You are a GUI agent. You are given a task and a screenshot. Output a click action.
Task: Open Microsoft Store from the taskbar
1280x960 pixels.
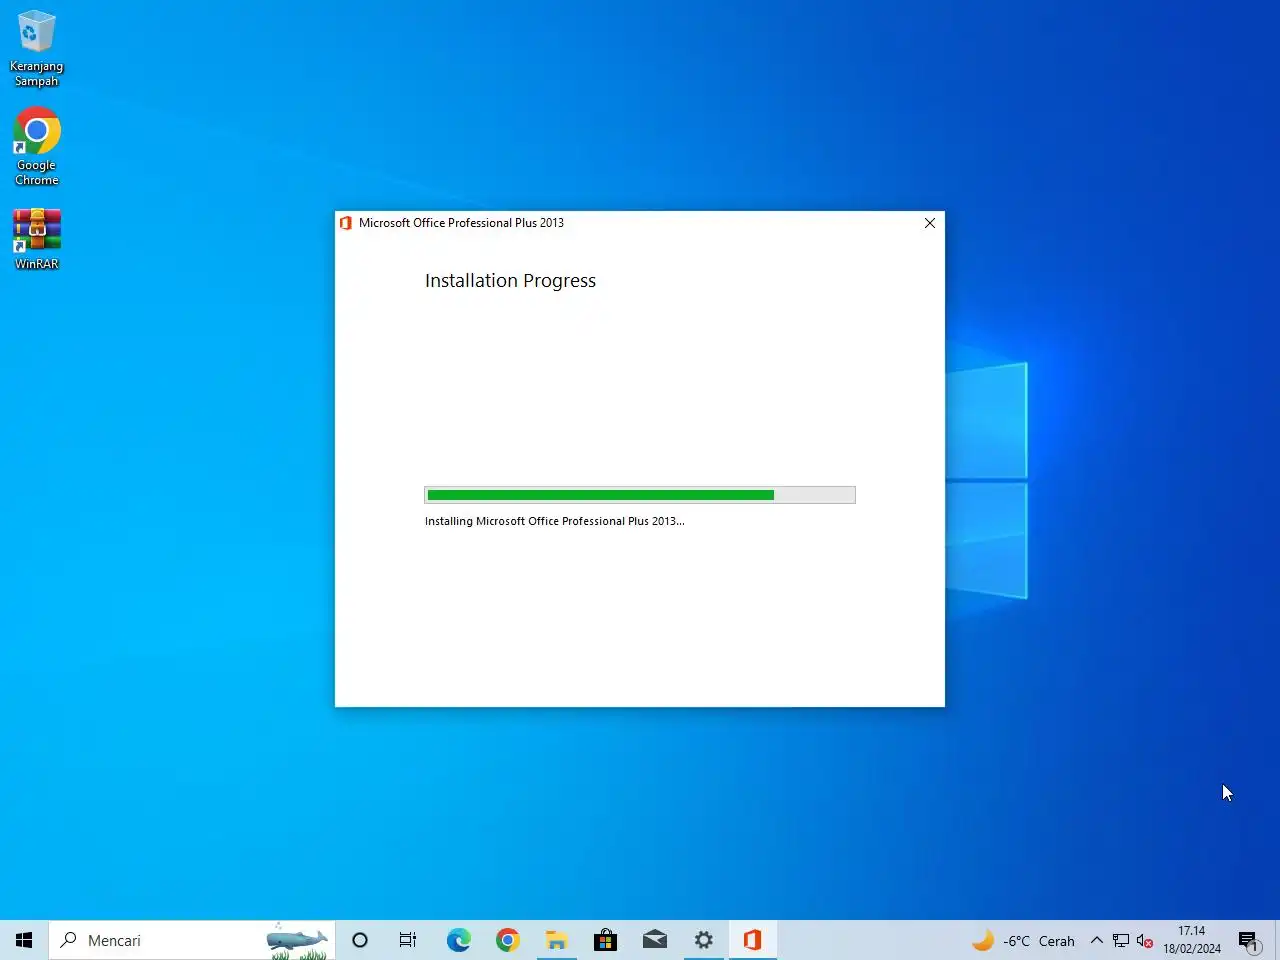pyautogui.click(x=605, y=940)
